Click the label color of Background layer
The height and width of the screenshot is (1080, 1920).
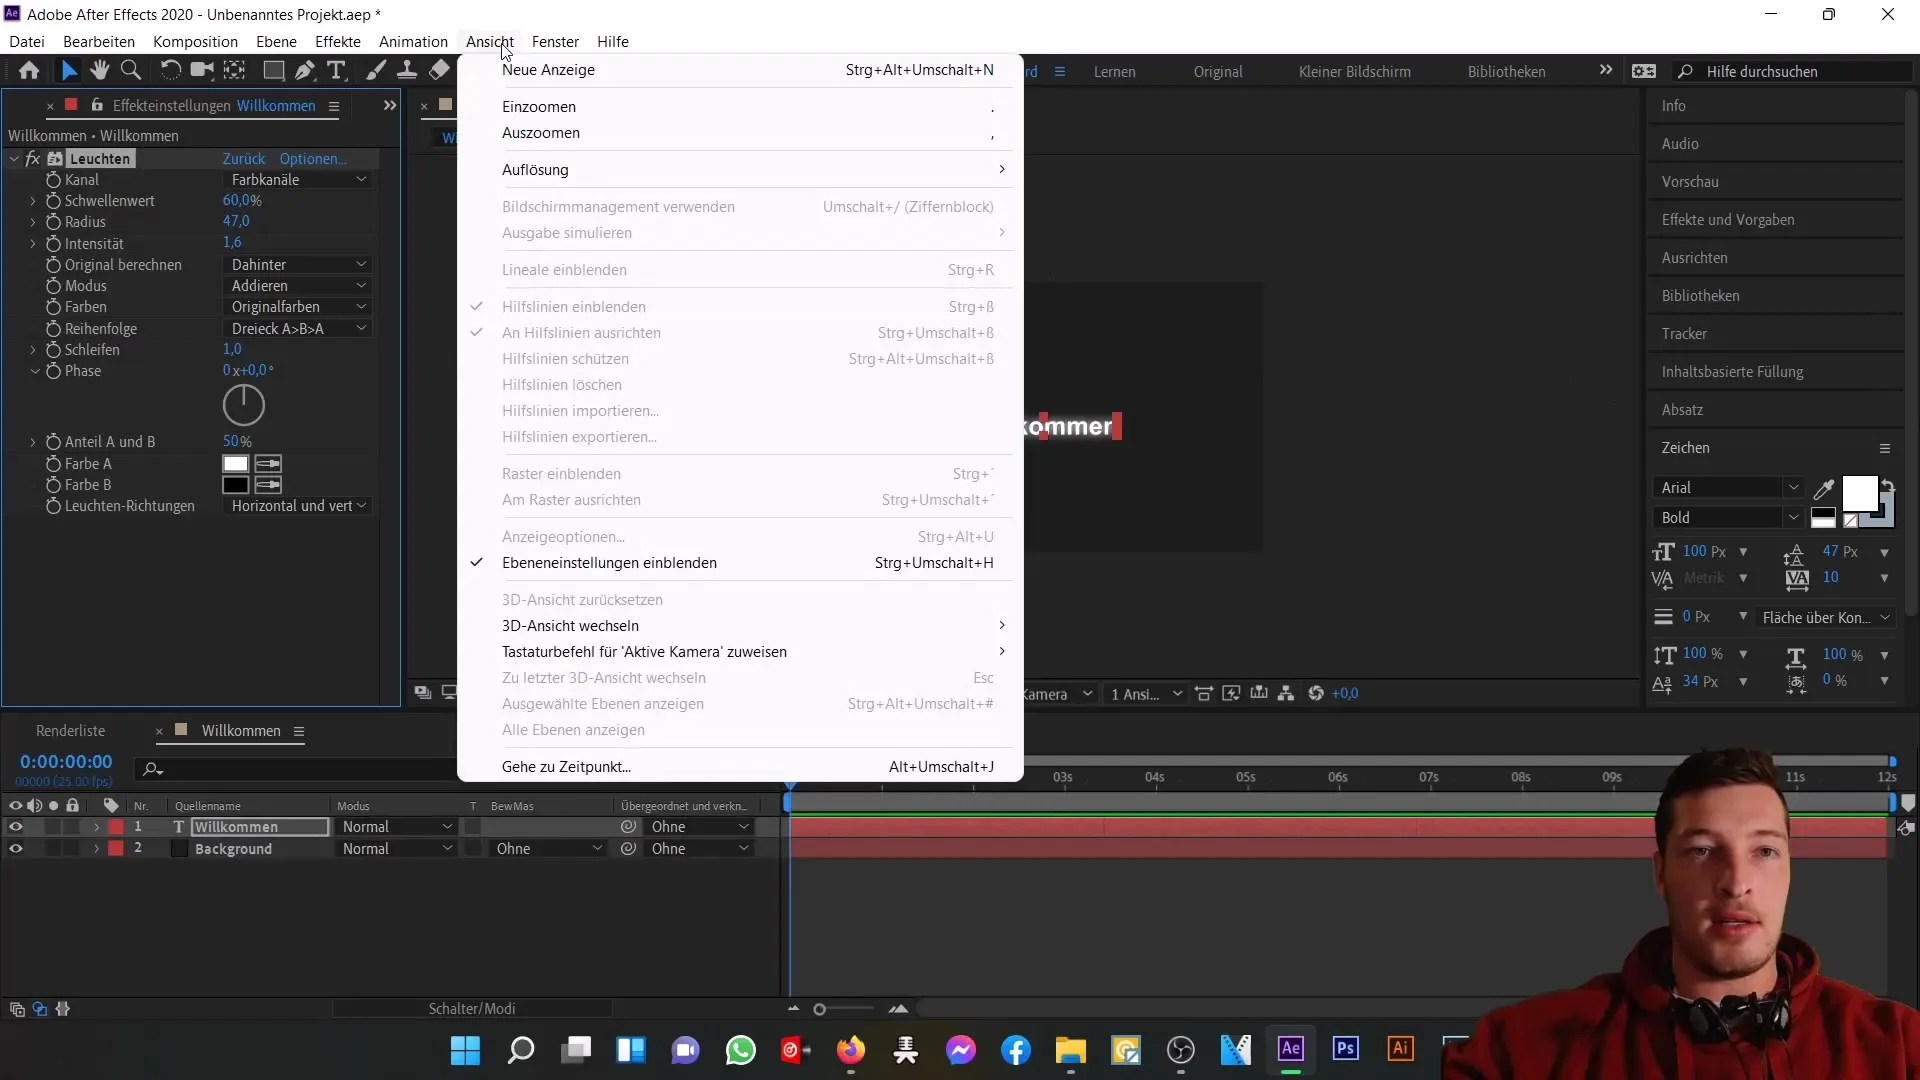116,849
